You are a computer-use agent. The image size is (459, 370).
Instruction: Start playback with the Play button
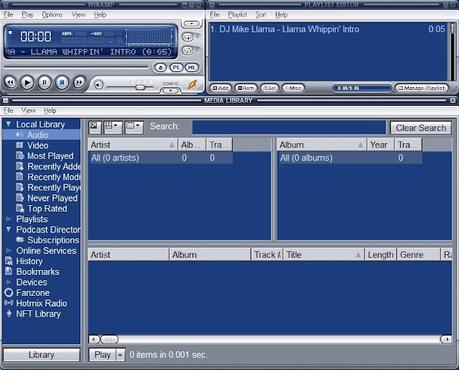point(27,82)
